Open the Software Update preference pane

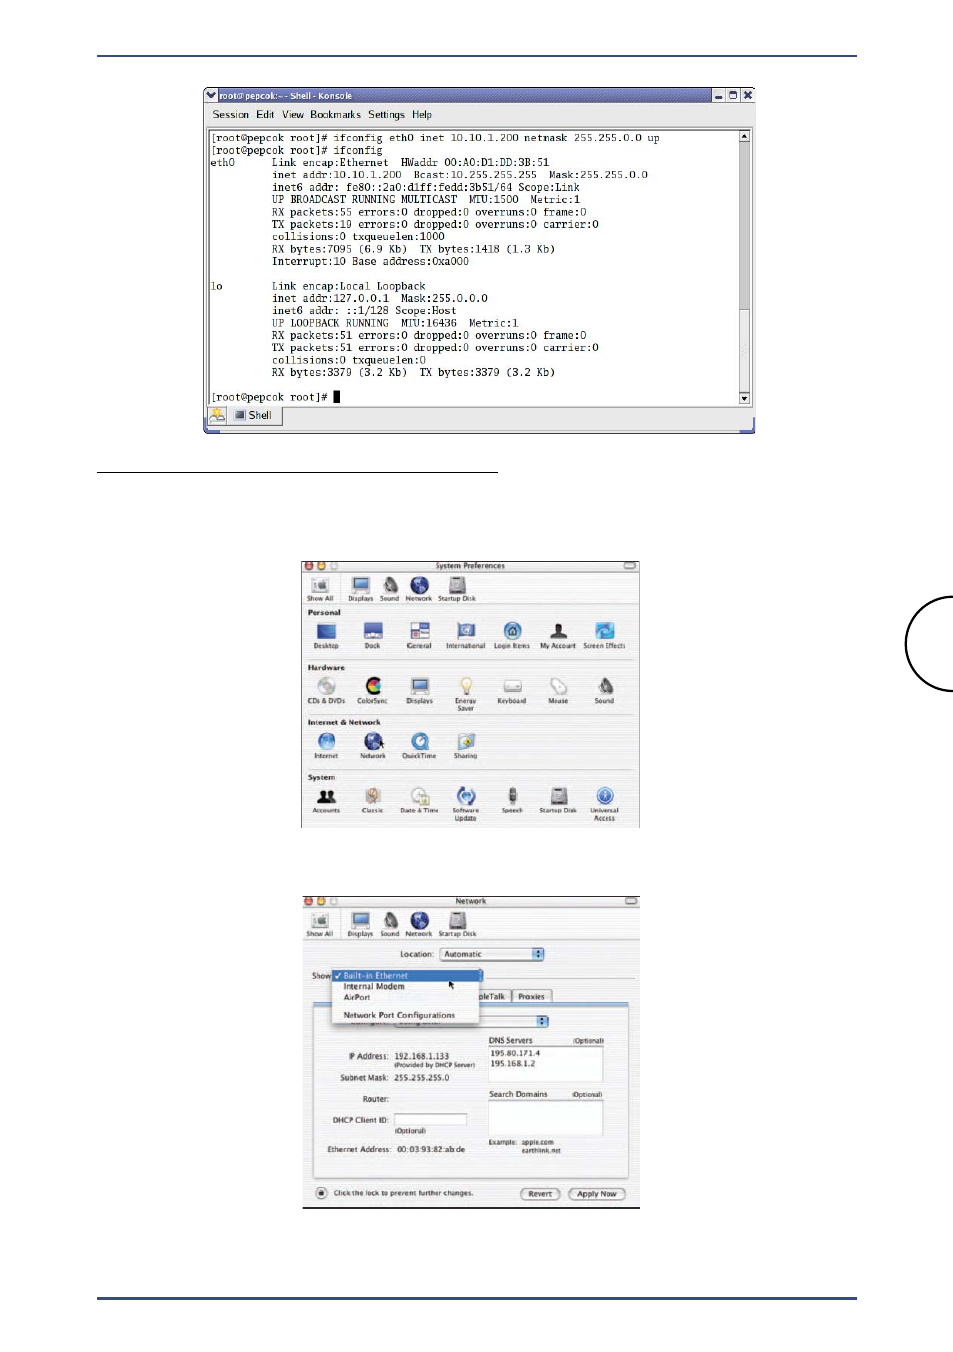tap(466, 804)
